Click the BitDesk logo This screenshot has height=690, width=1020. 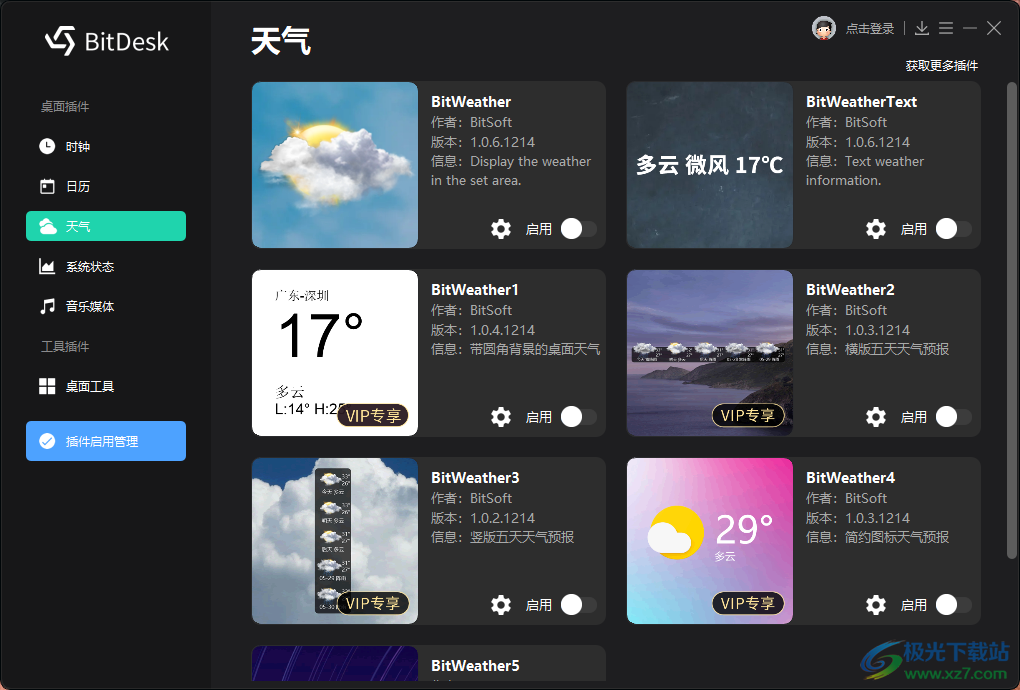click(x=107, y=41)
